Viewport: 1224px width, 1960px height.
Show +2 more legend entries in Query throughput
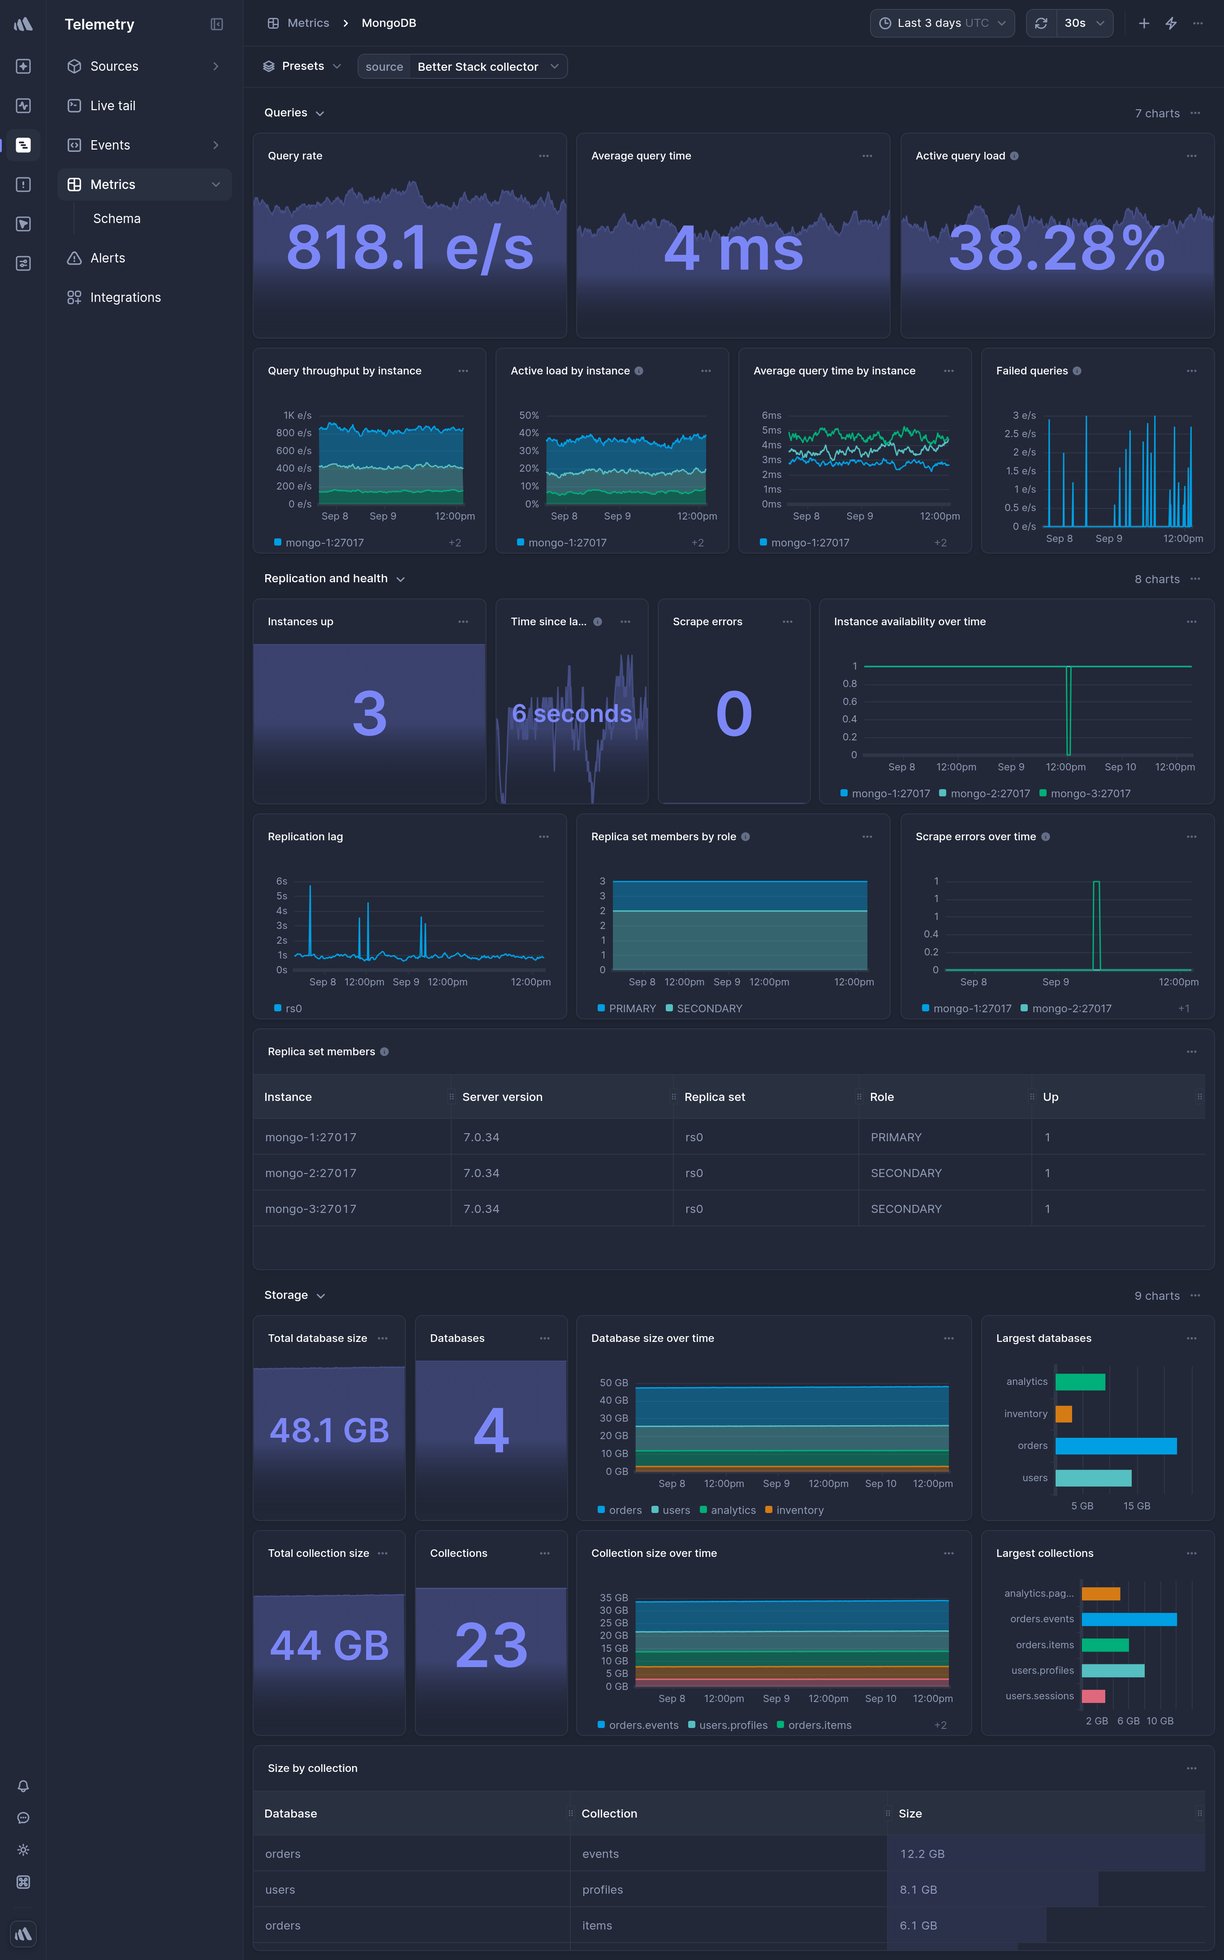[455, 543]
